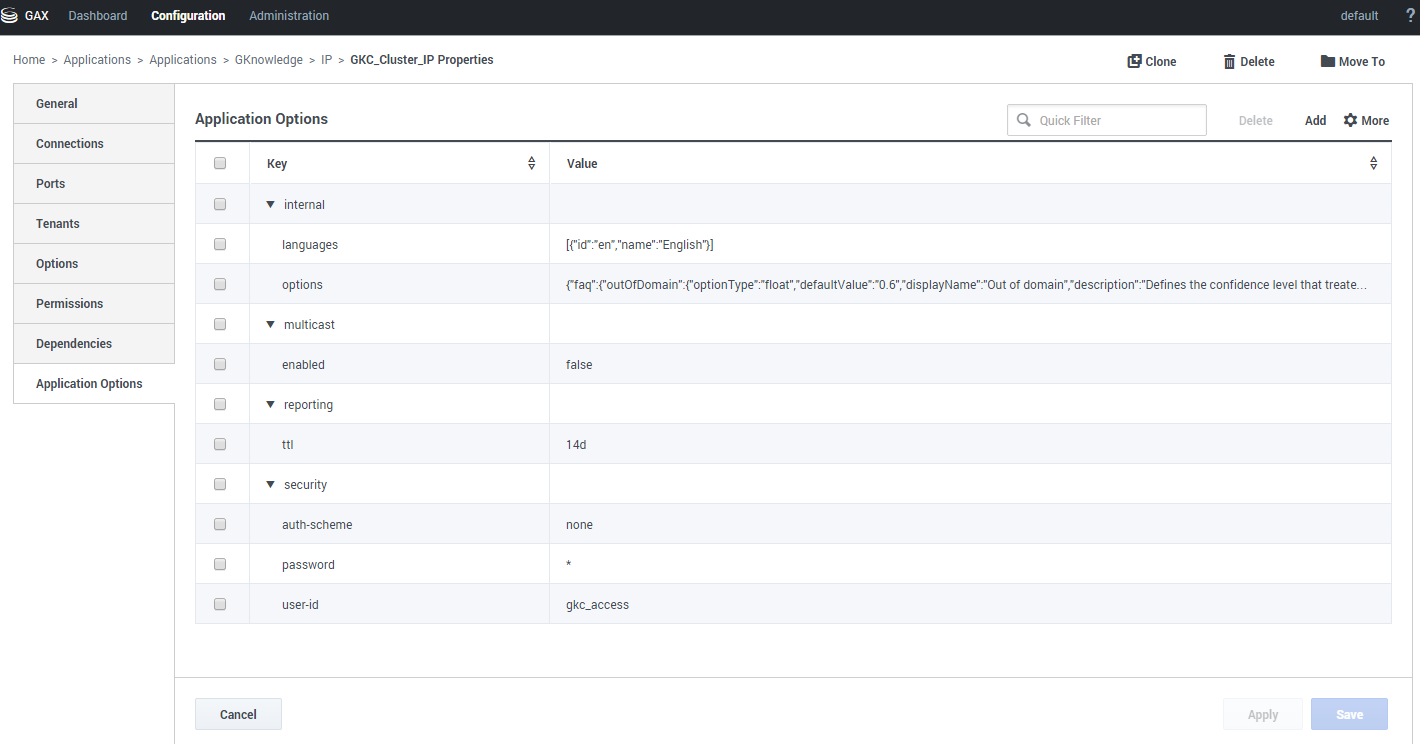Open the More gear icon menu
This screenshot has width=1420, height=744.
tap(1351, 120)
